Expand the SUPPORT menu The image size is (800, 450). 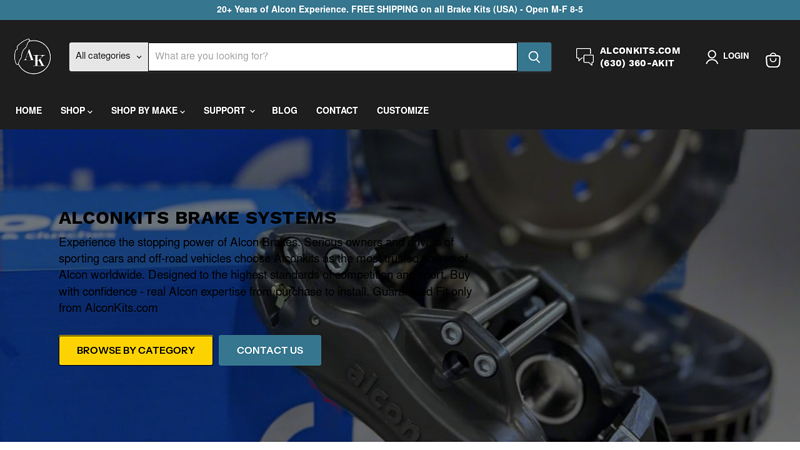point(229,111)
